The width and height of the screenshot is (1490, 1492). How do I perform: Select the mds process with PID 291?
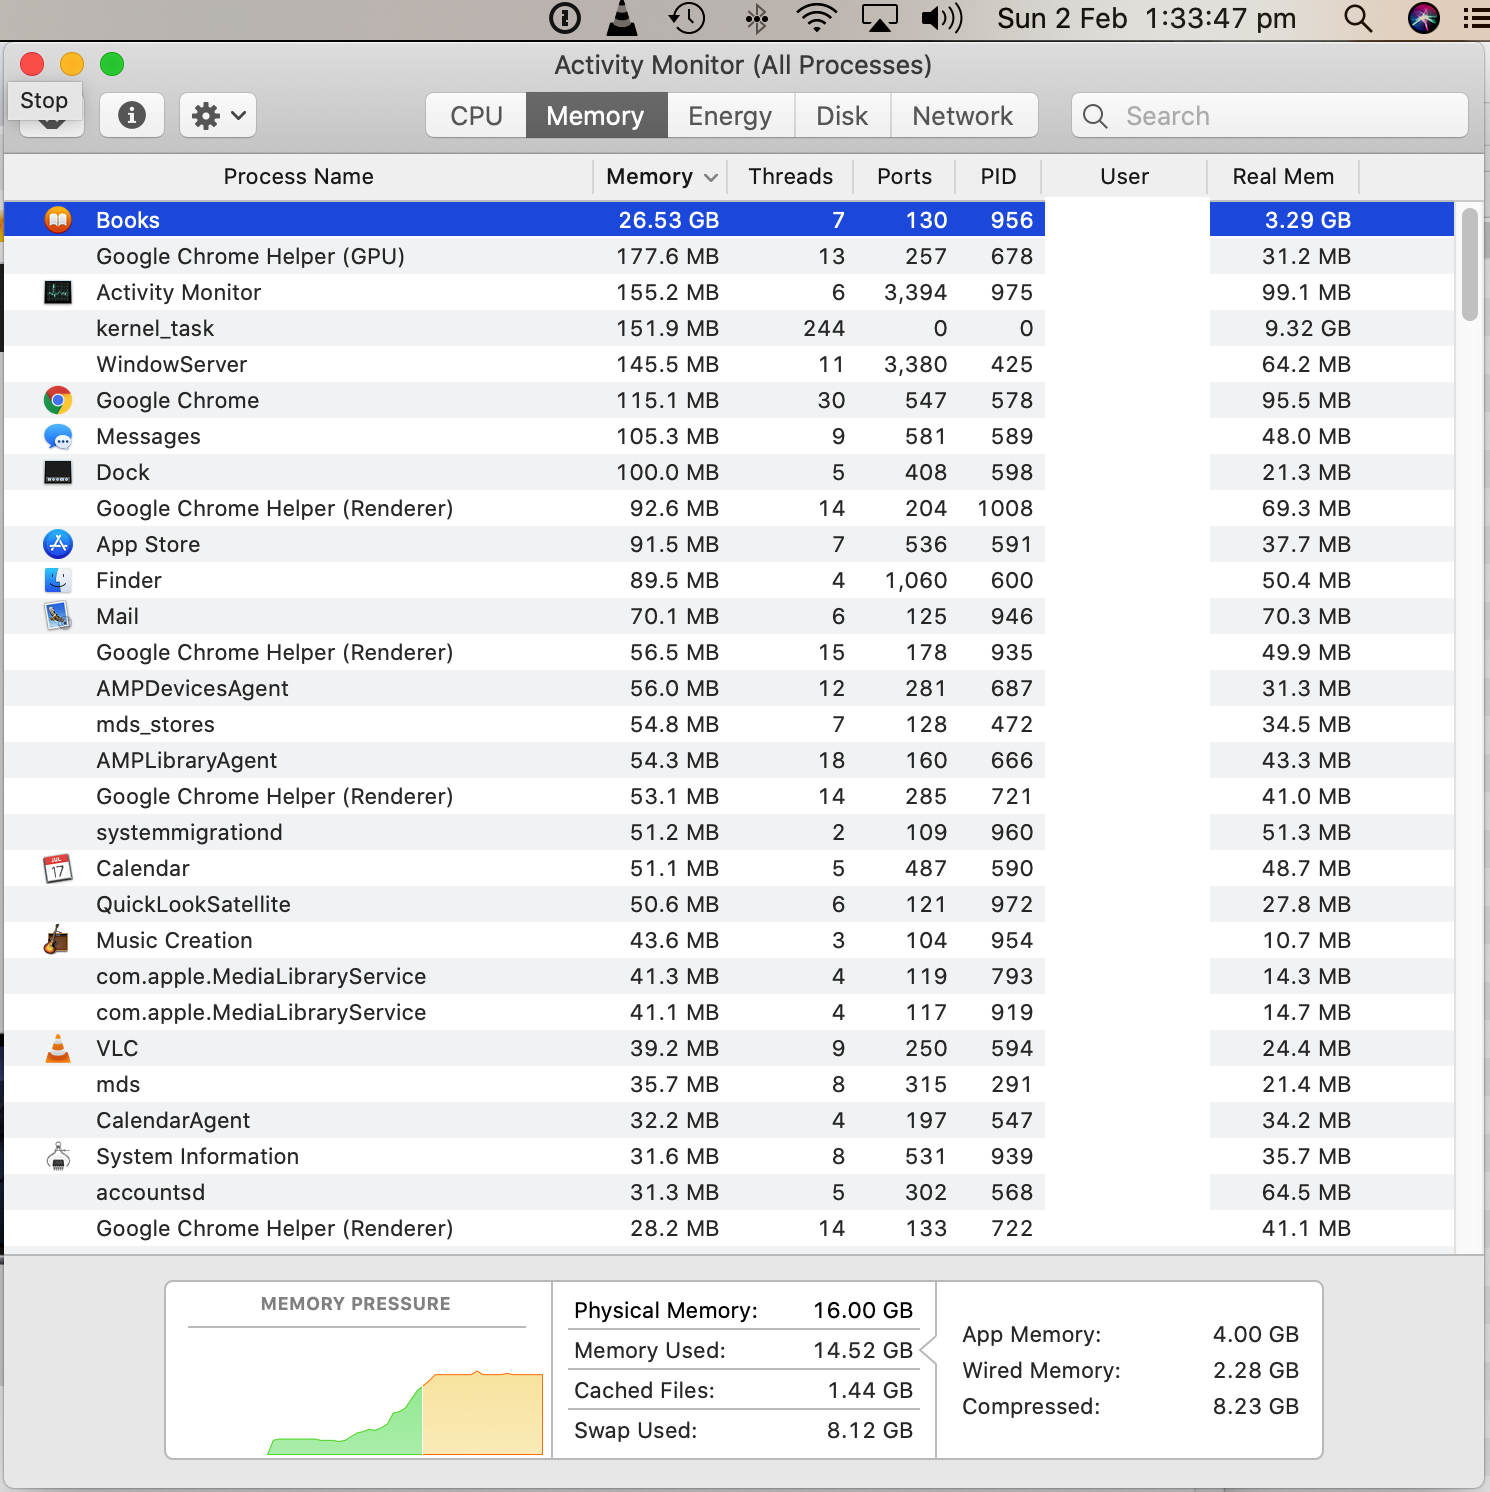click(x=728, y=1084)
